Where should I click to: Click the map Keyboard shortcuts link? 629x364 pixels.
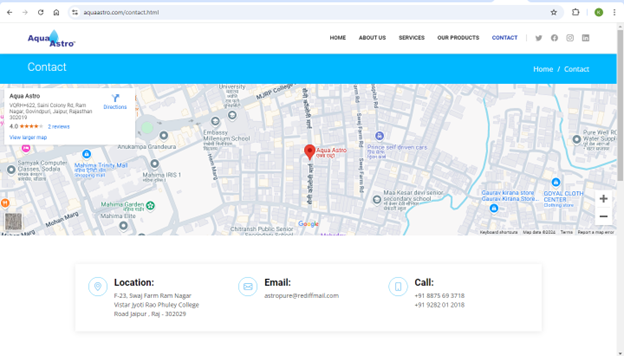pyautogui.click(x=499, y=232)
